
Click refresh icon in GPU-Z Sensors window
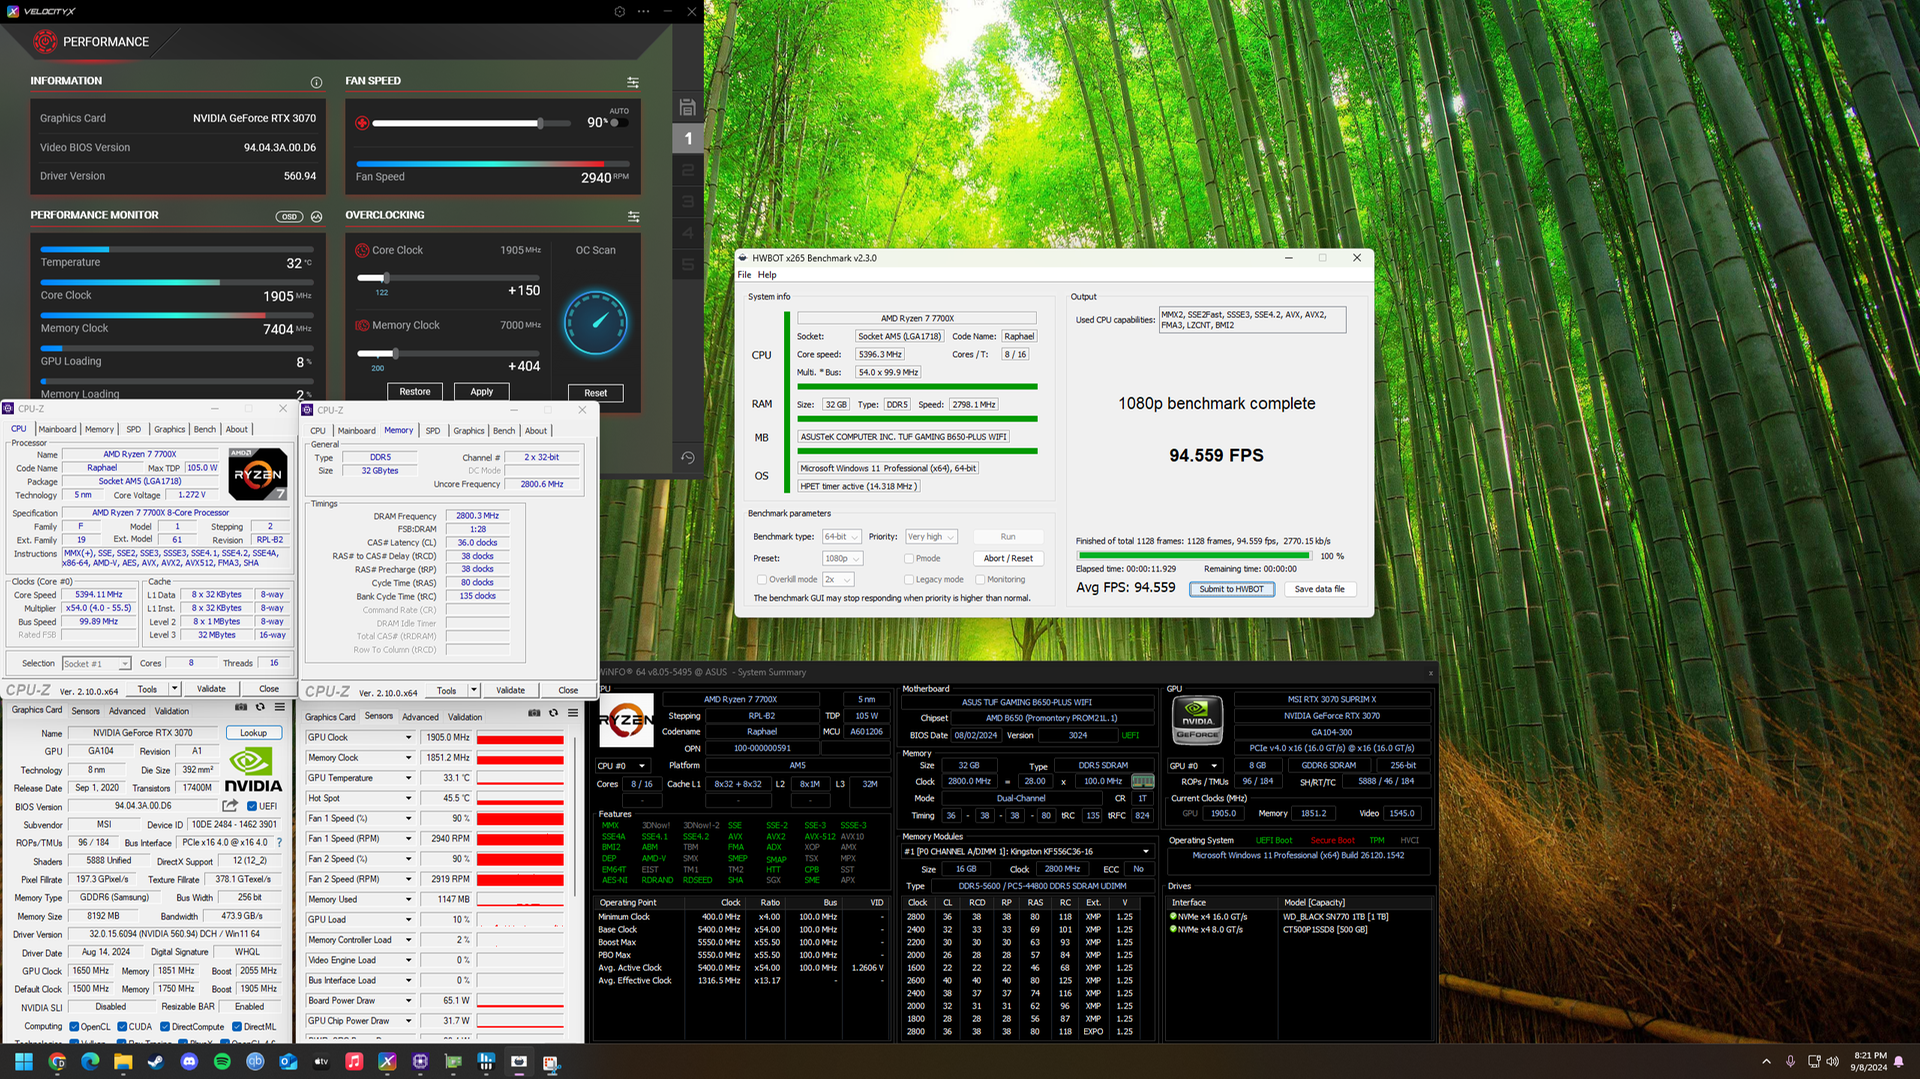553,713
